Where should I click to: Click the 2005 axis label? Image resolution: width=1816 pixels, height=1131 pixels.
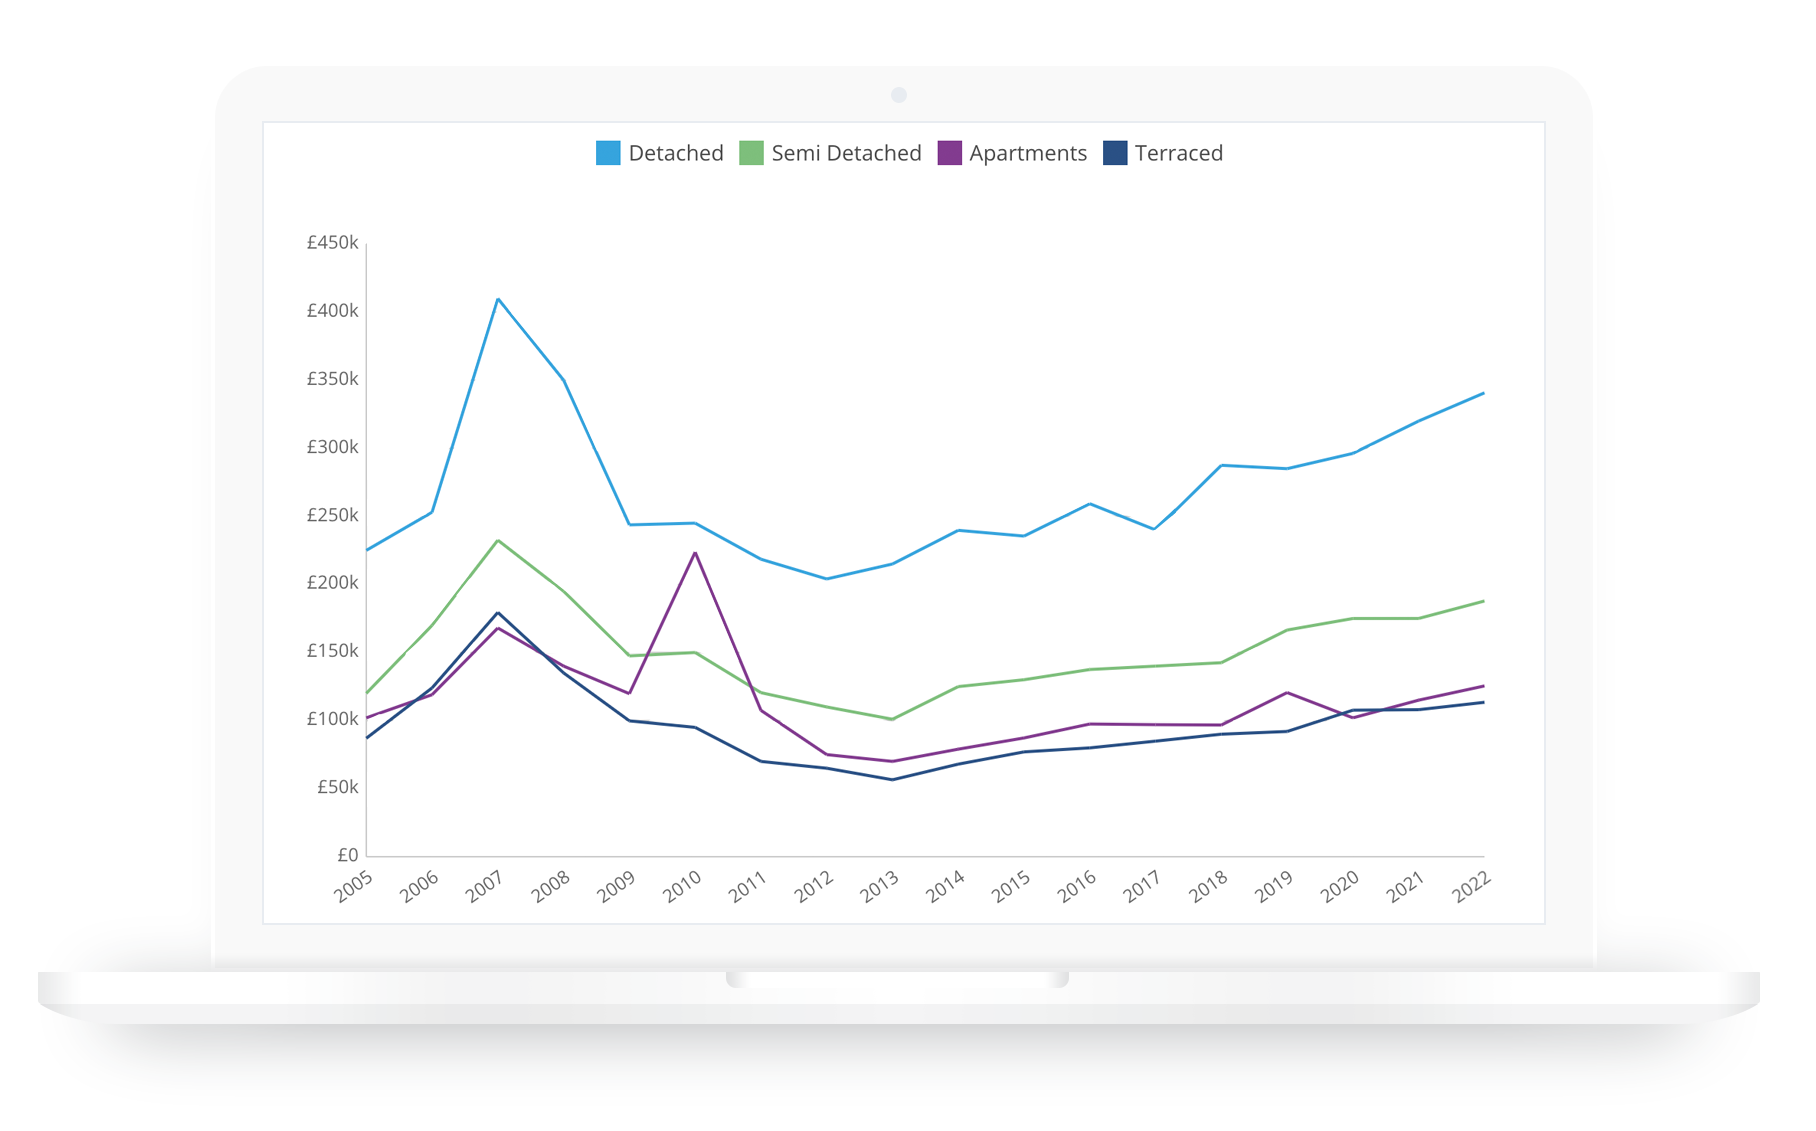pos(355,887)
